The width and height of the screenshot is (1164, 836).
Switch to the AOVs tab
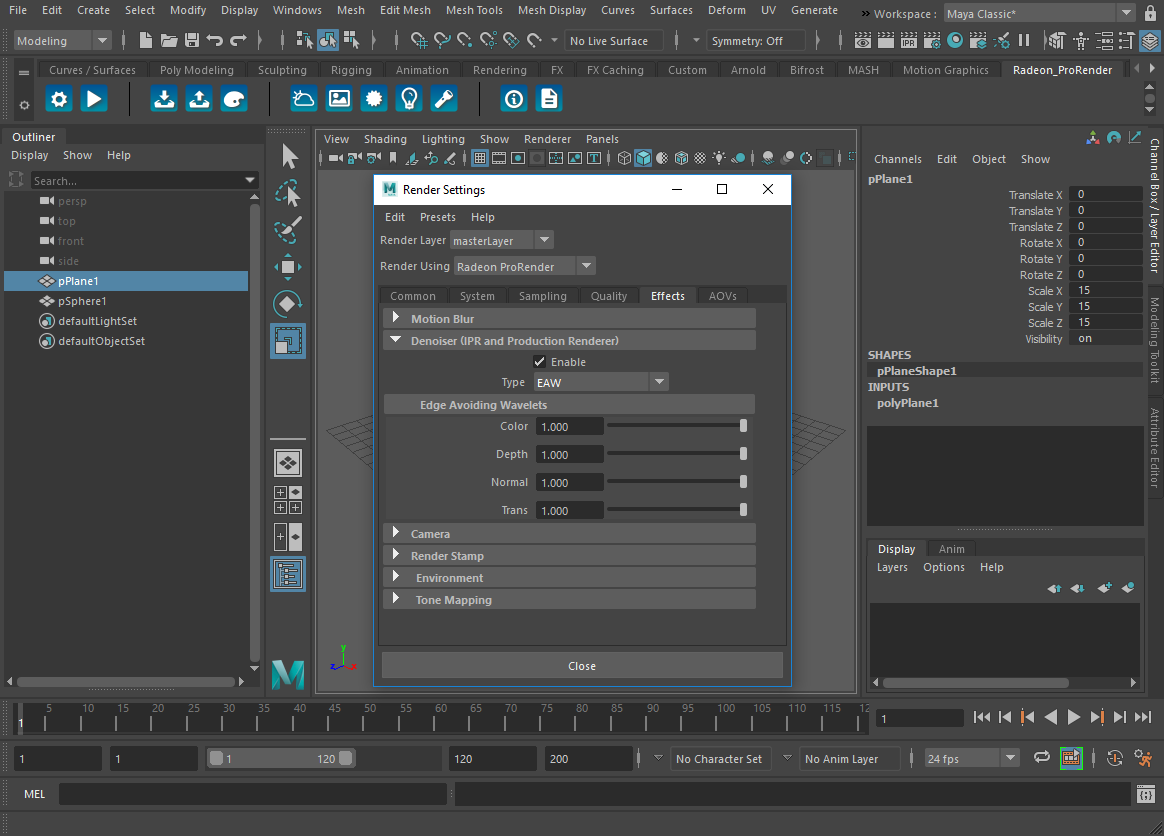coord(722,295)
